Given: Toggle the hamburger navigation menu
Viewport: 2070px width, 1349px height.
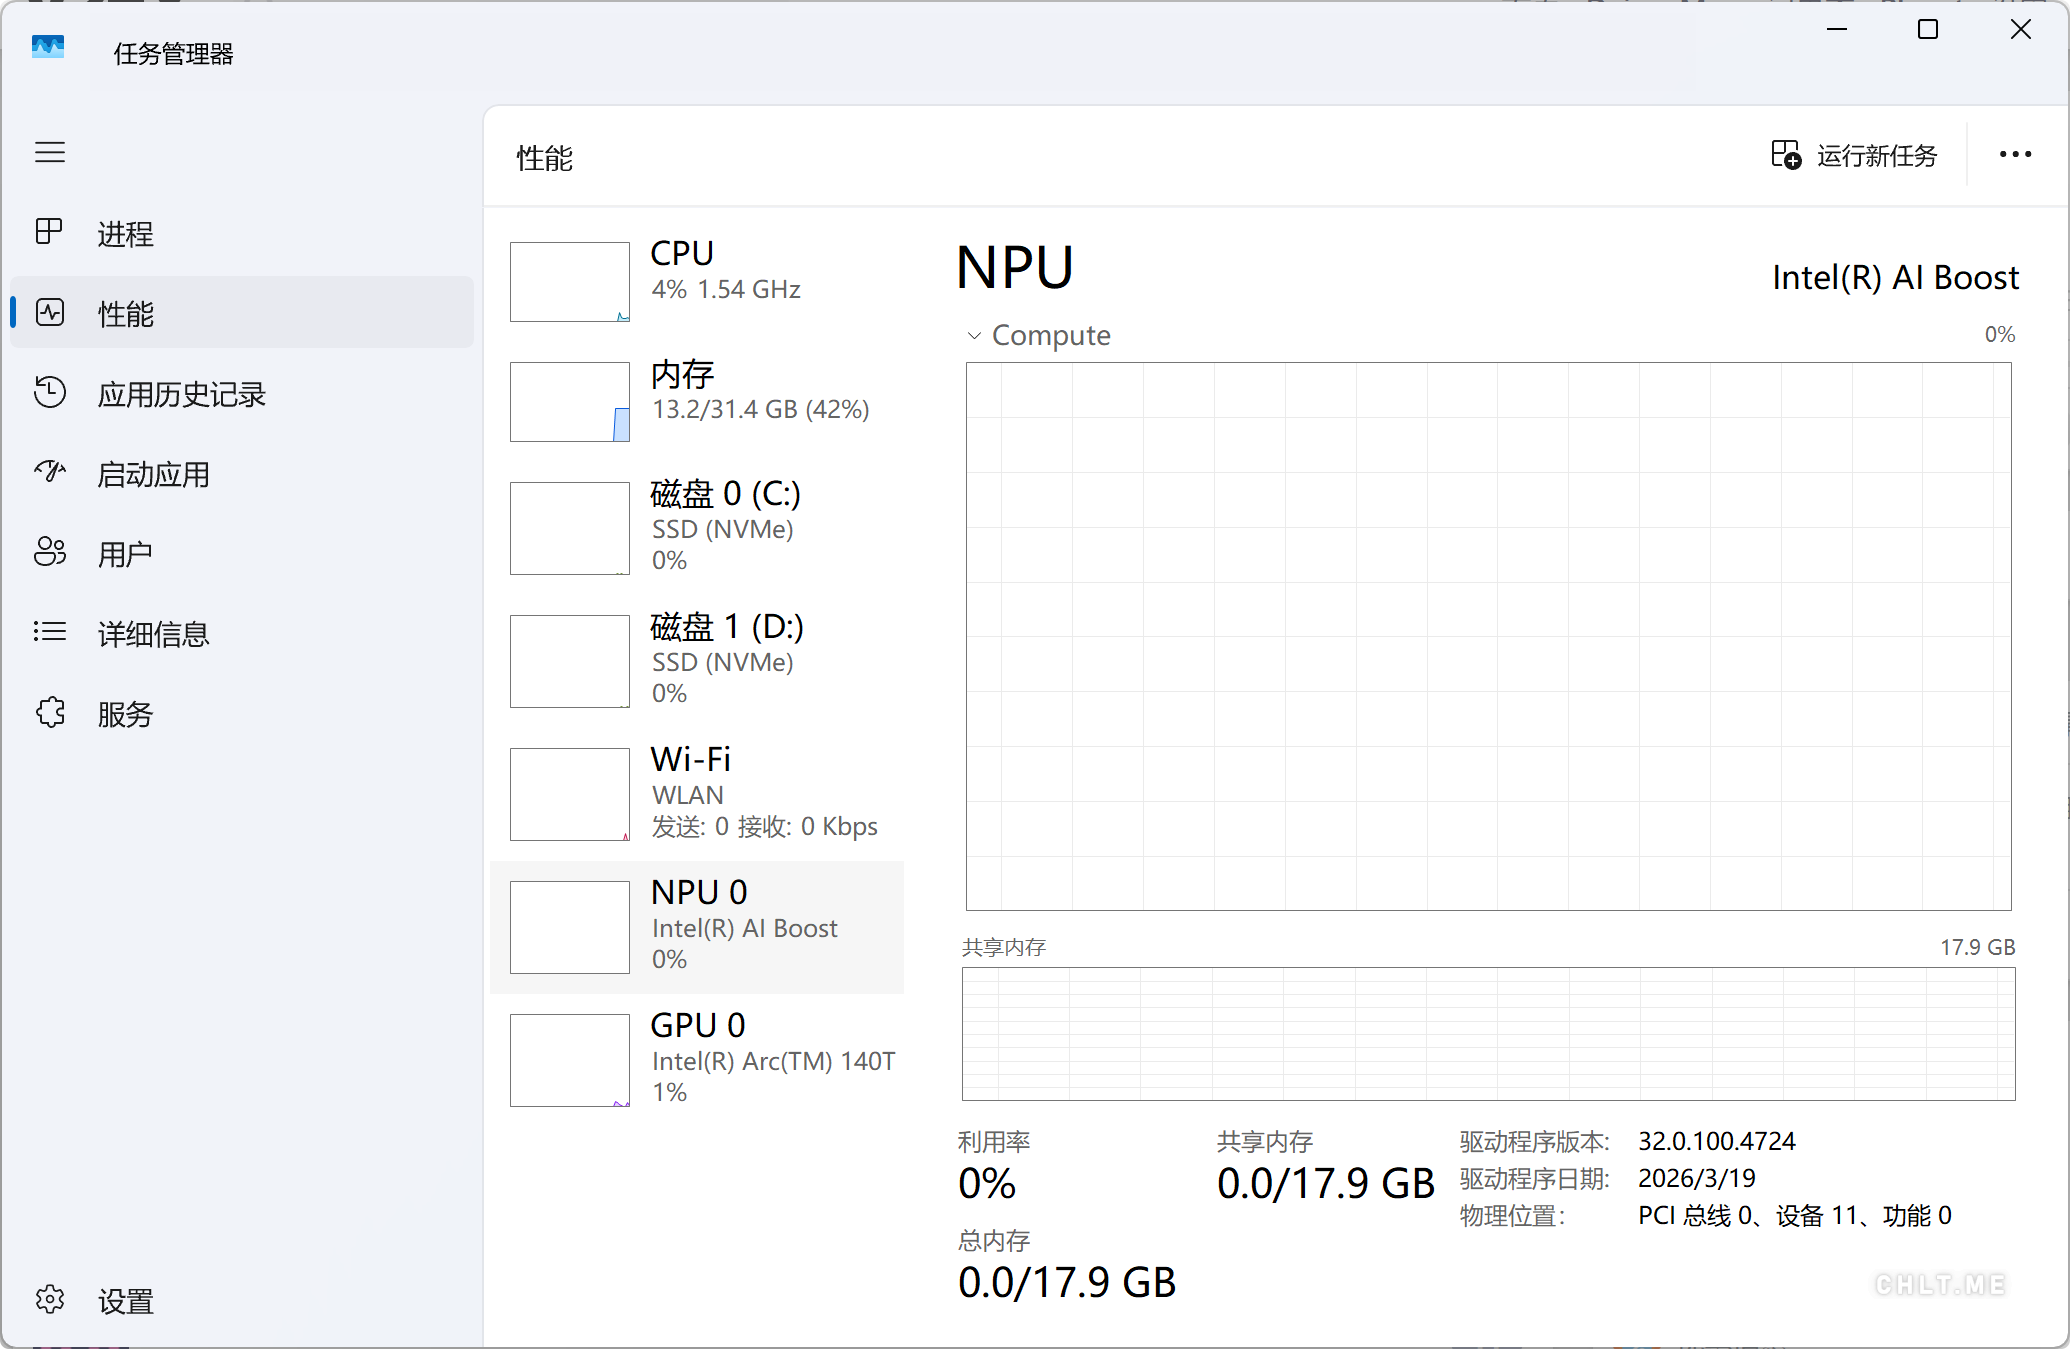Looking at the screenshot, I should point(50,153).
